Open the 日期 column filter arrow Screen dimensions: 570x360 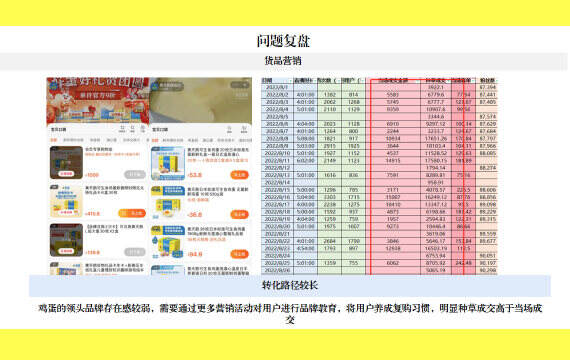290,81
